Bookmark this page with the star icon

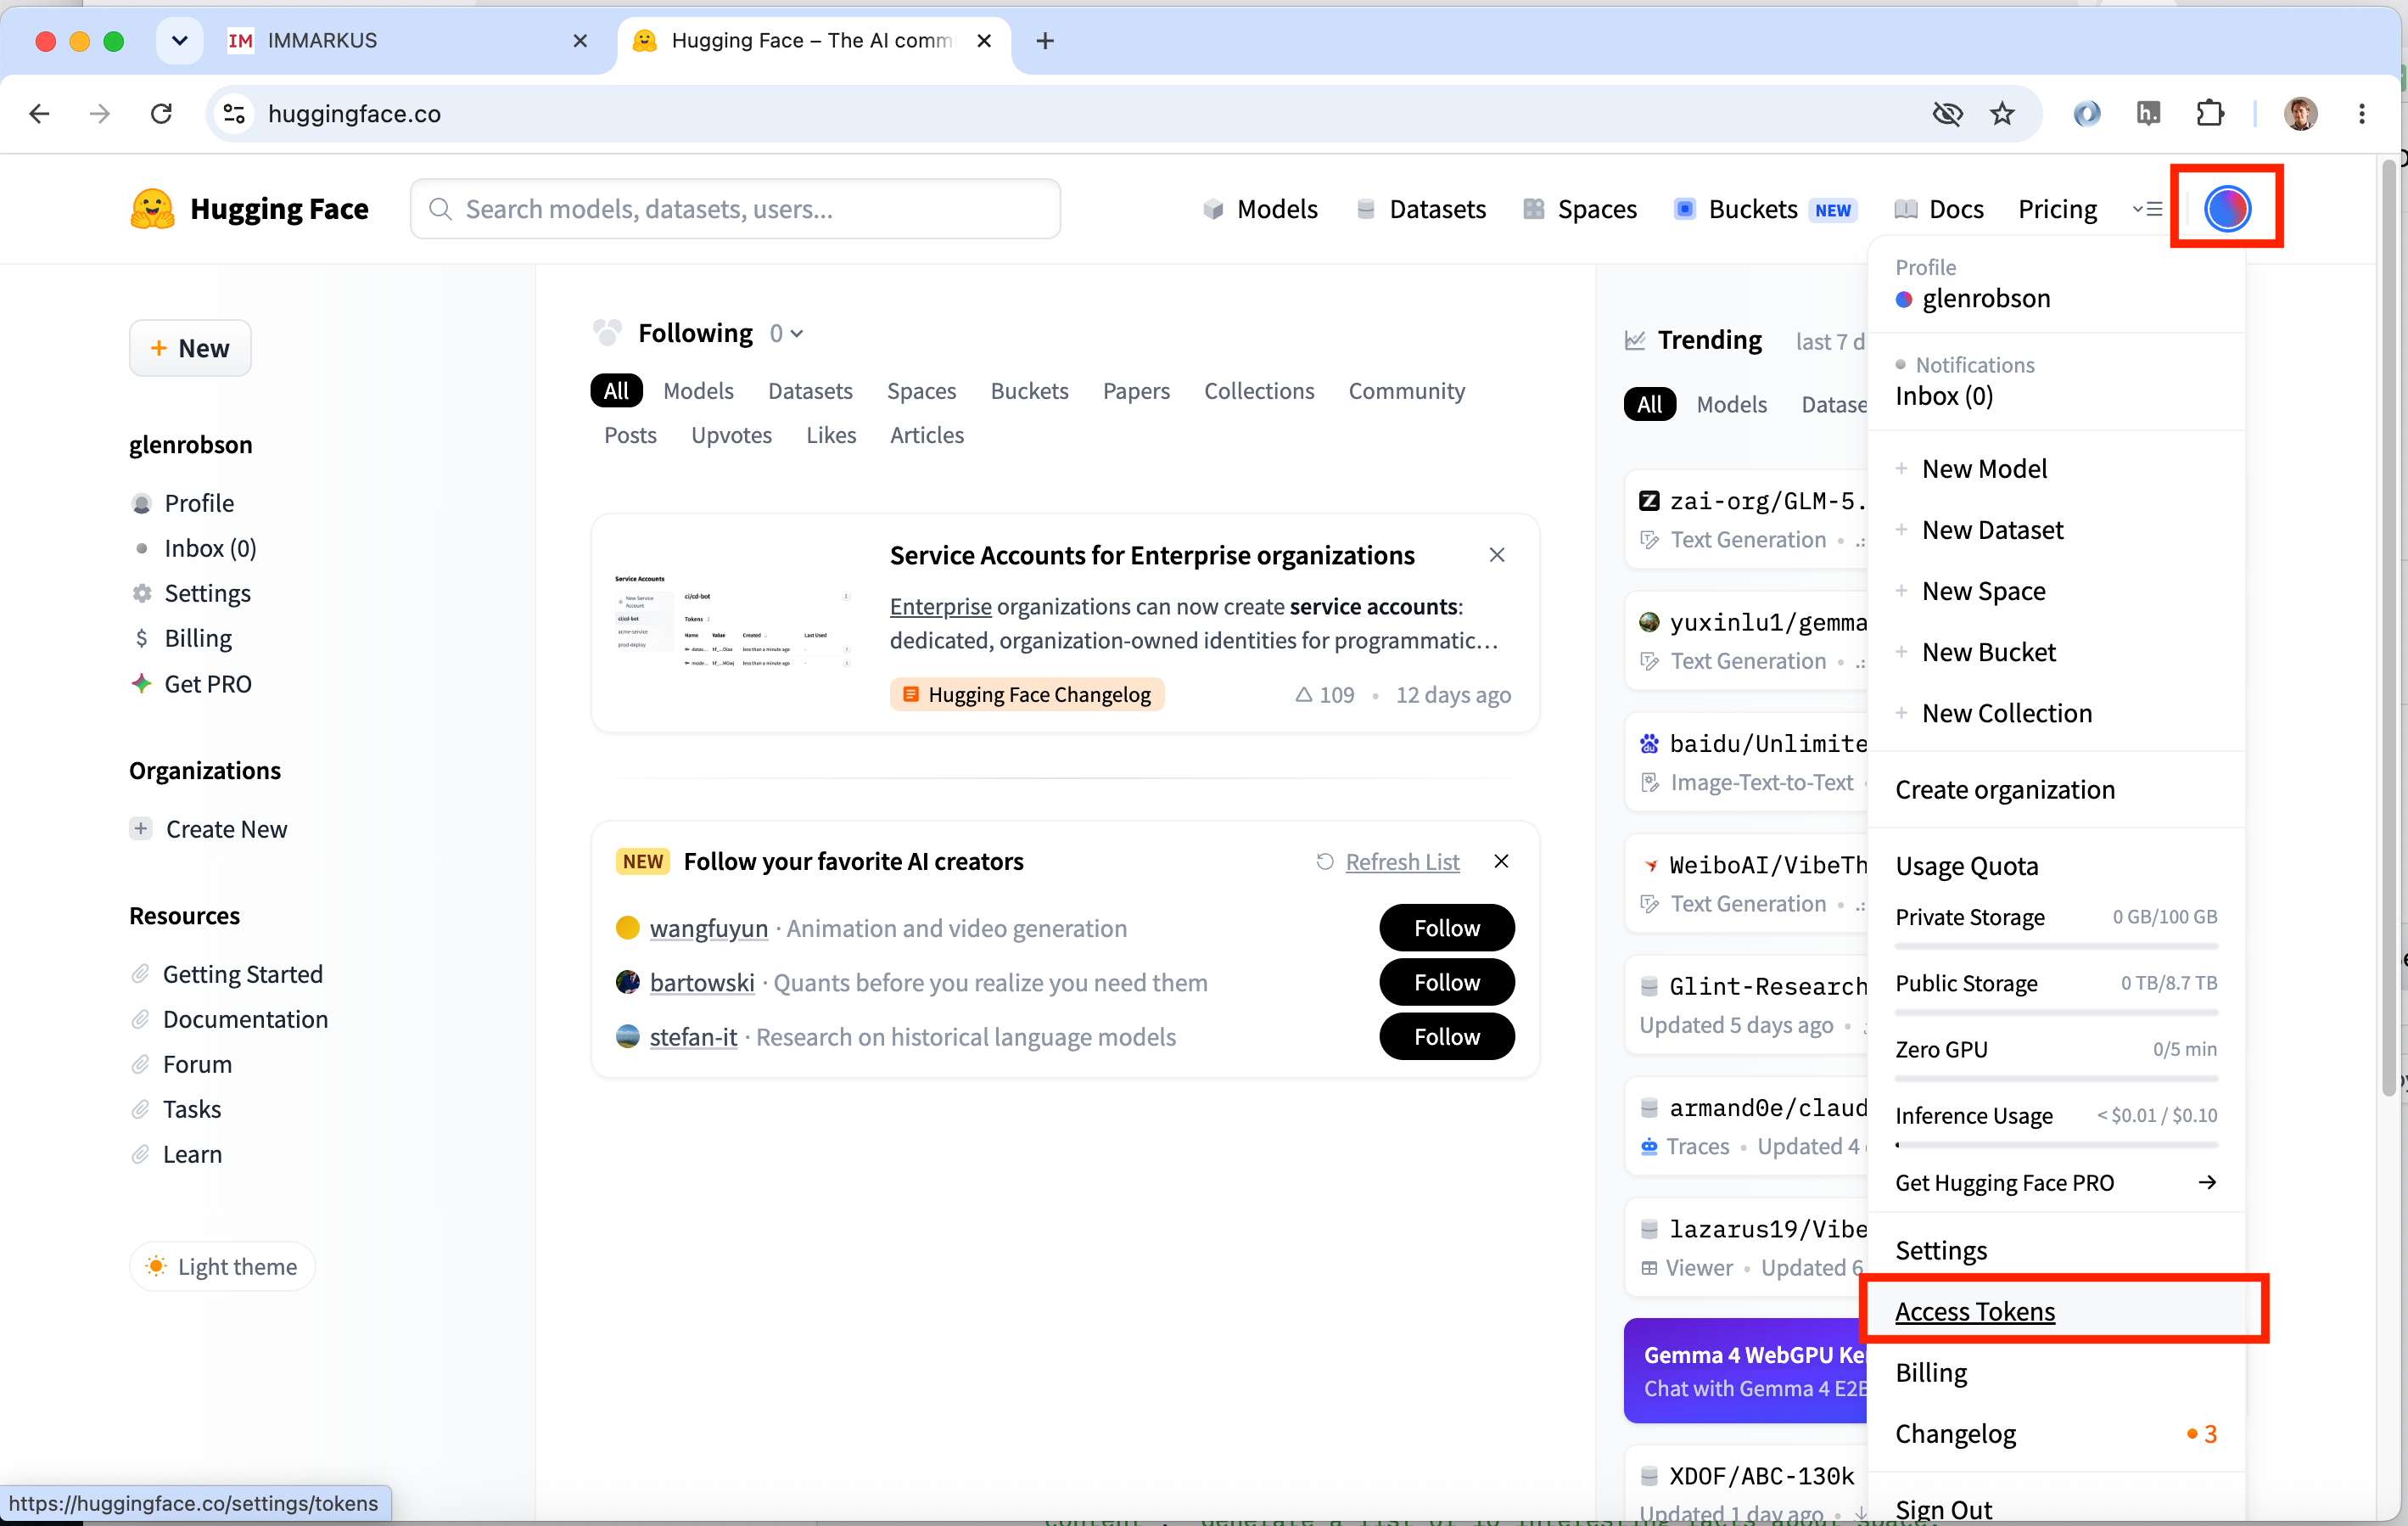(x=2001, y=113)
